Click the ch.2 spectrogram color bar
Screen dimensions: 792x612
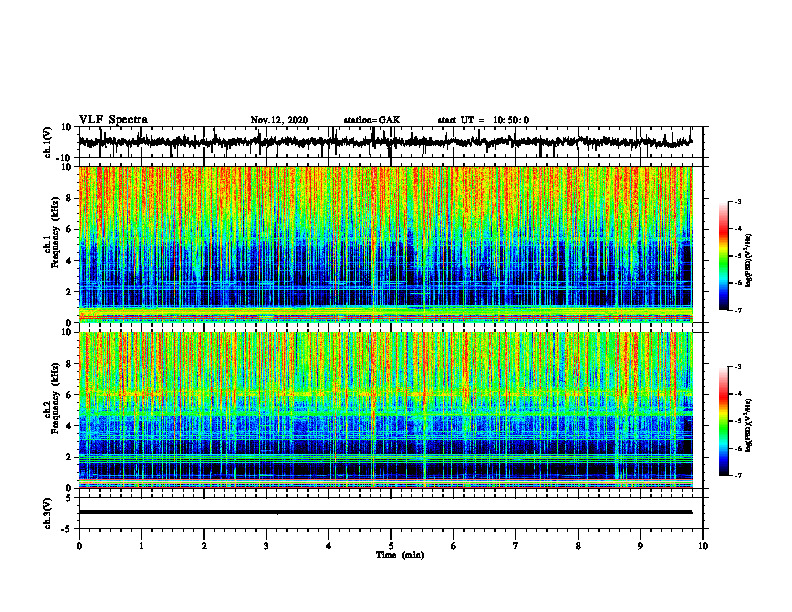pos(724,421)
